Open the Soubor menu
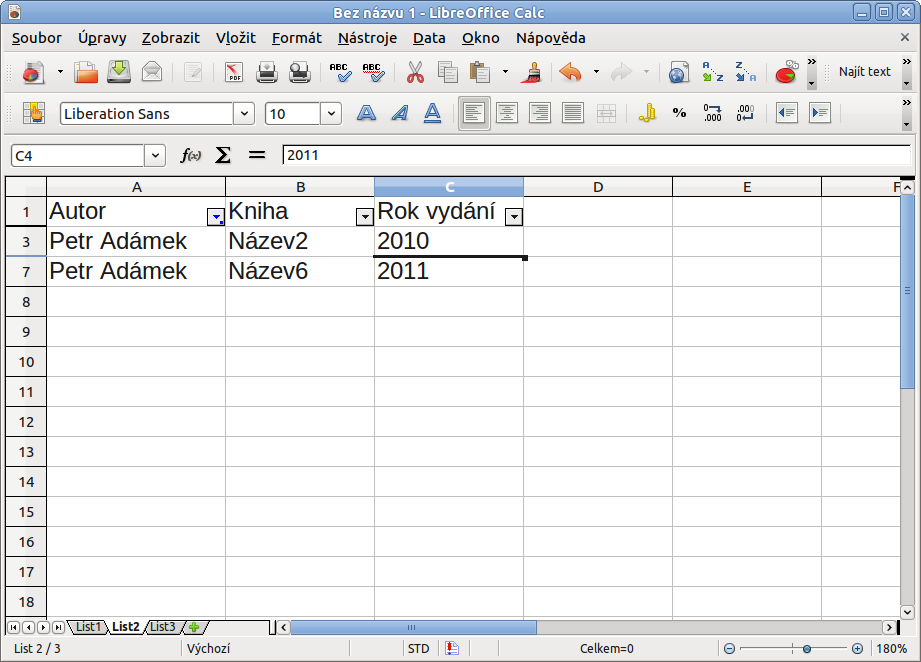This screenshot has width=921, height=662. [x=36, y=38]
